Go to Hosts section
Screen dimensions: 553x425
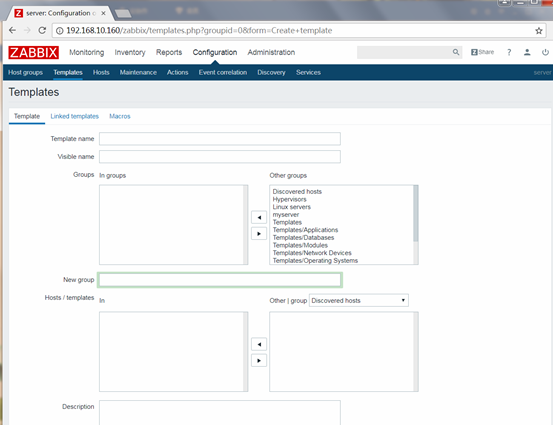point(101,72)
